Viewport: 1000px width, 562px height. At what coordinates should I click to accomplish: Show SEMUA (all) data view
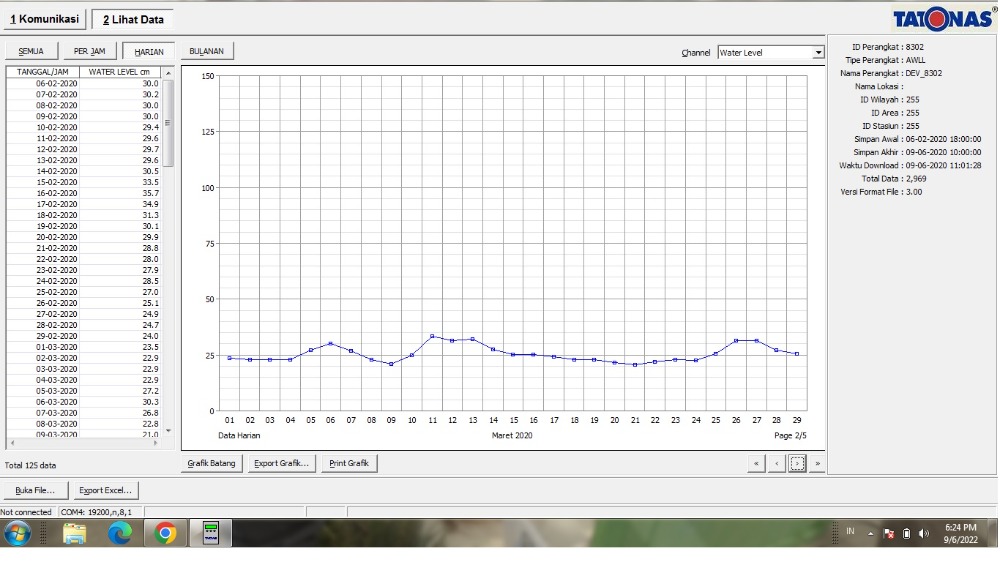point(31,52)
